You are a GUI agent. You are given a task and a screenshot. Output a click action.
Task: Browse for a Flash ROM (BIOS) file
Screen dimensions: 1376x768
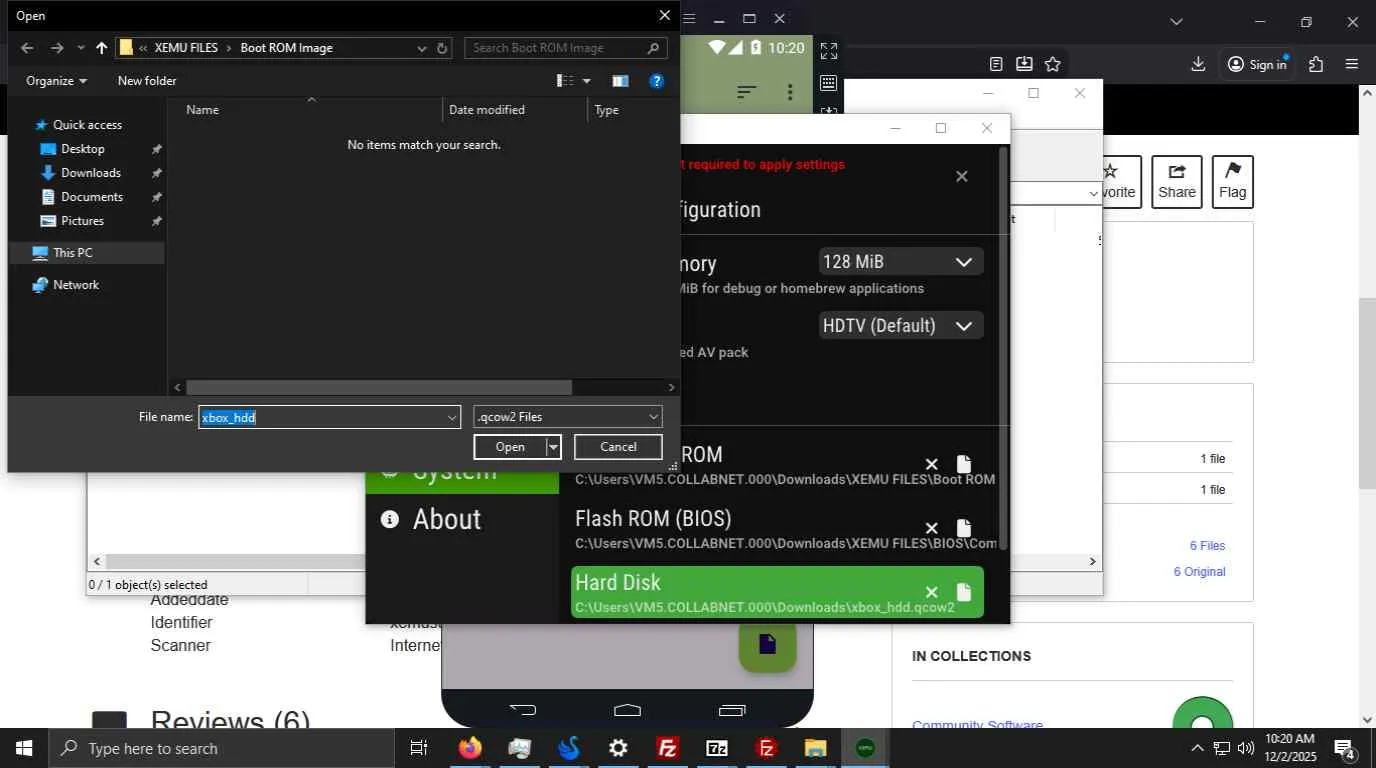click(963, 528)
